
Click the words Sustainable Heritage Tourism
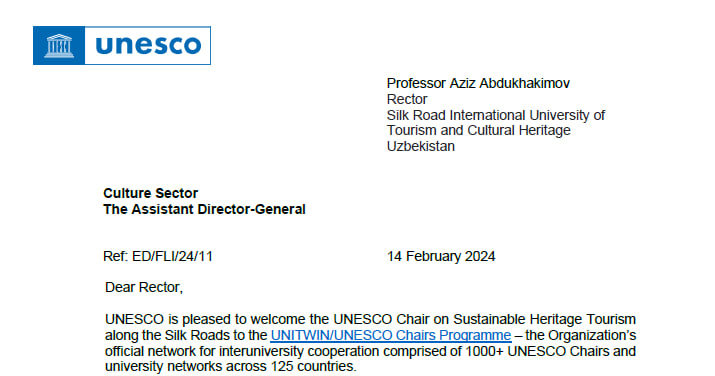click(x=544, y=319)
